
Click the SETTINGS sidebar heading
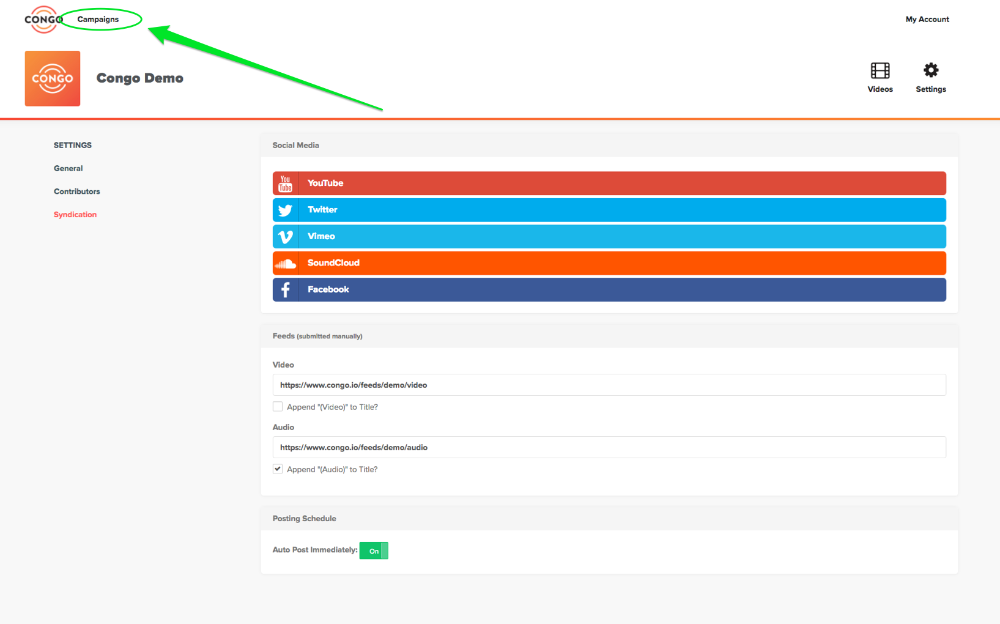(x=73, y=145)
